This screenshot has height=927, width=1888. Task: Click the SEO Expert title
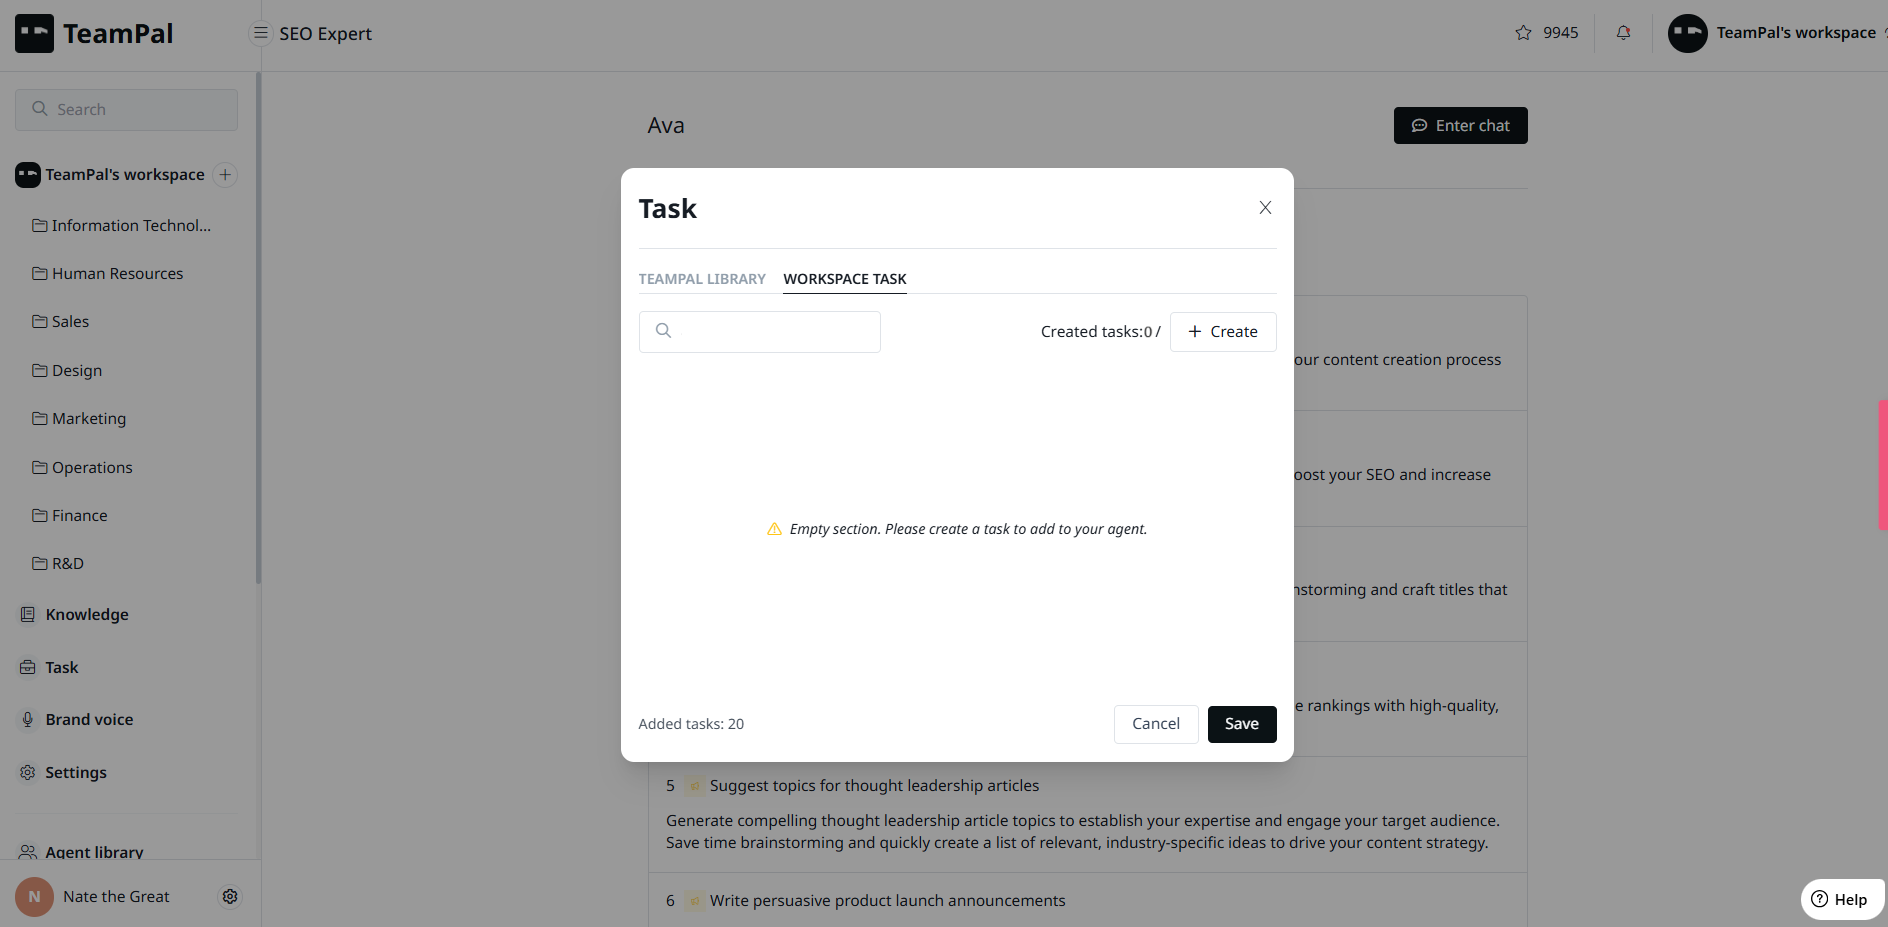325,34
